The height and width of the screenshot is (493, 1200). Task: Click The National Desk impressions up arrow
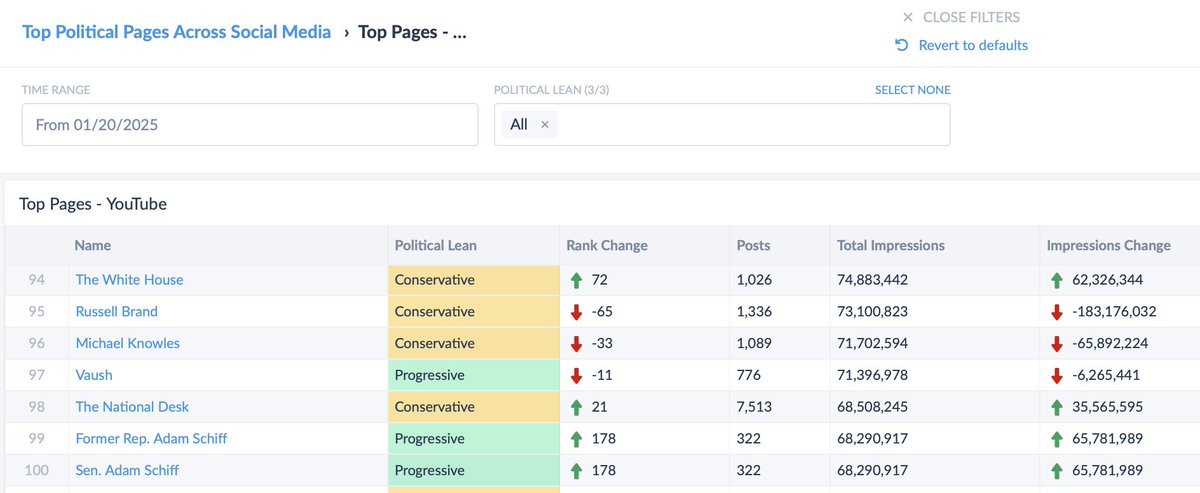(1058, 407)
